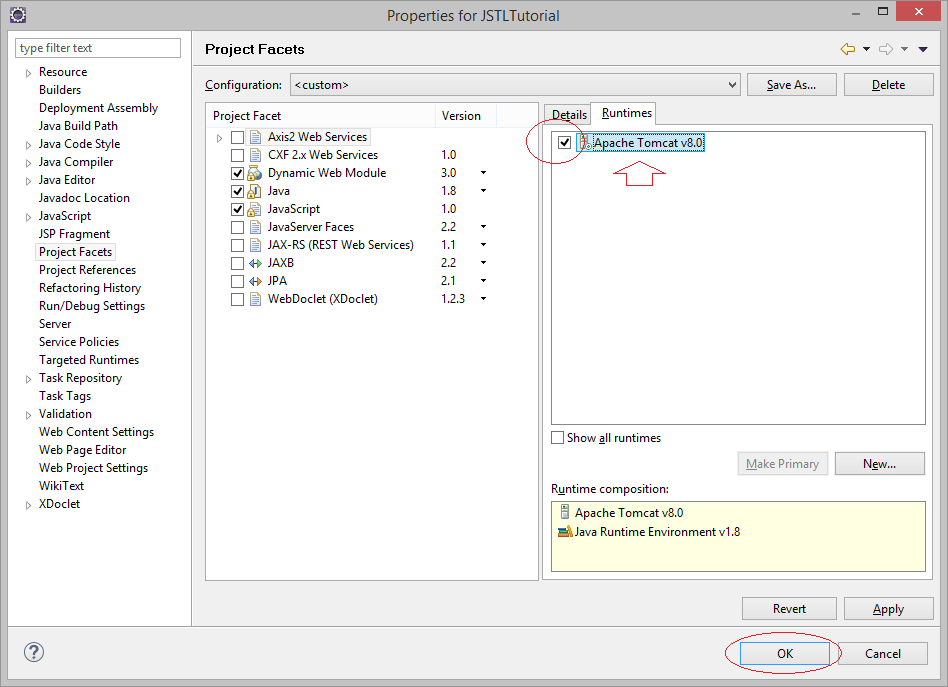This screenshot has height=687, width=948.
Task: Open WebDoclet version dropdown arrow
Action: pos(483,299)
